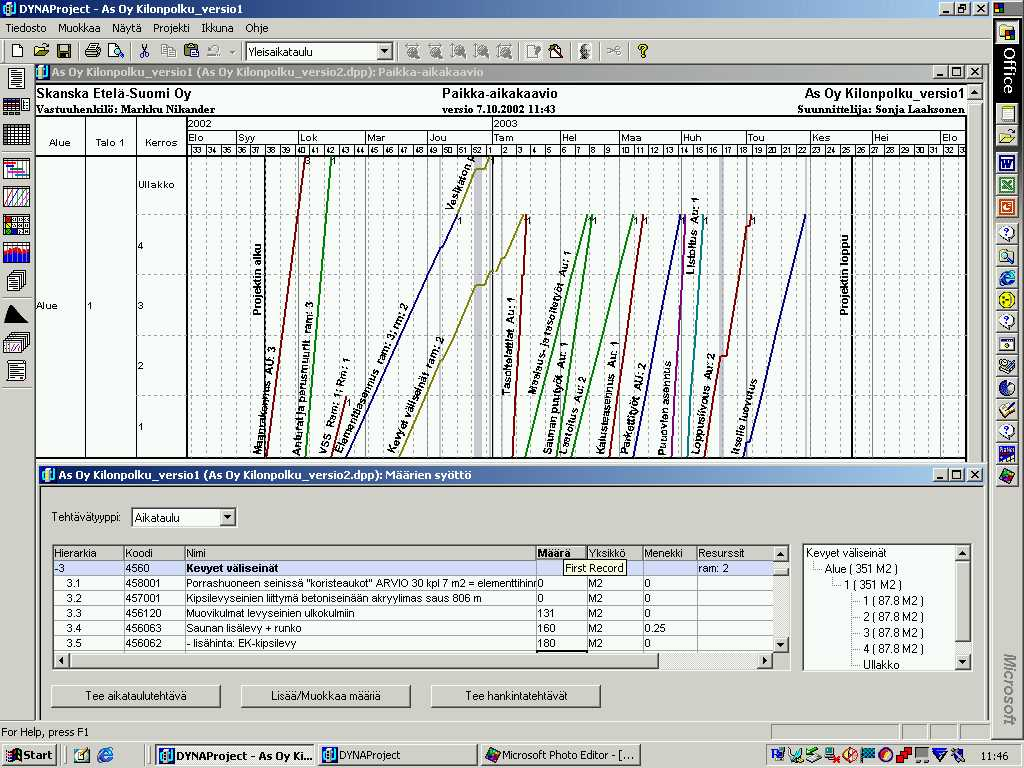Image resolution: width=1024 pixels, height=768 pixels.
Task: Click the tree panel's scroll down arrow
Action: [963, 662]
